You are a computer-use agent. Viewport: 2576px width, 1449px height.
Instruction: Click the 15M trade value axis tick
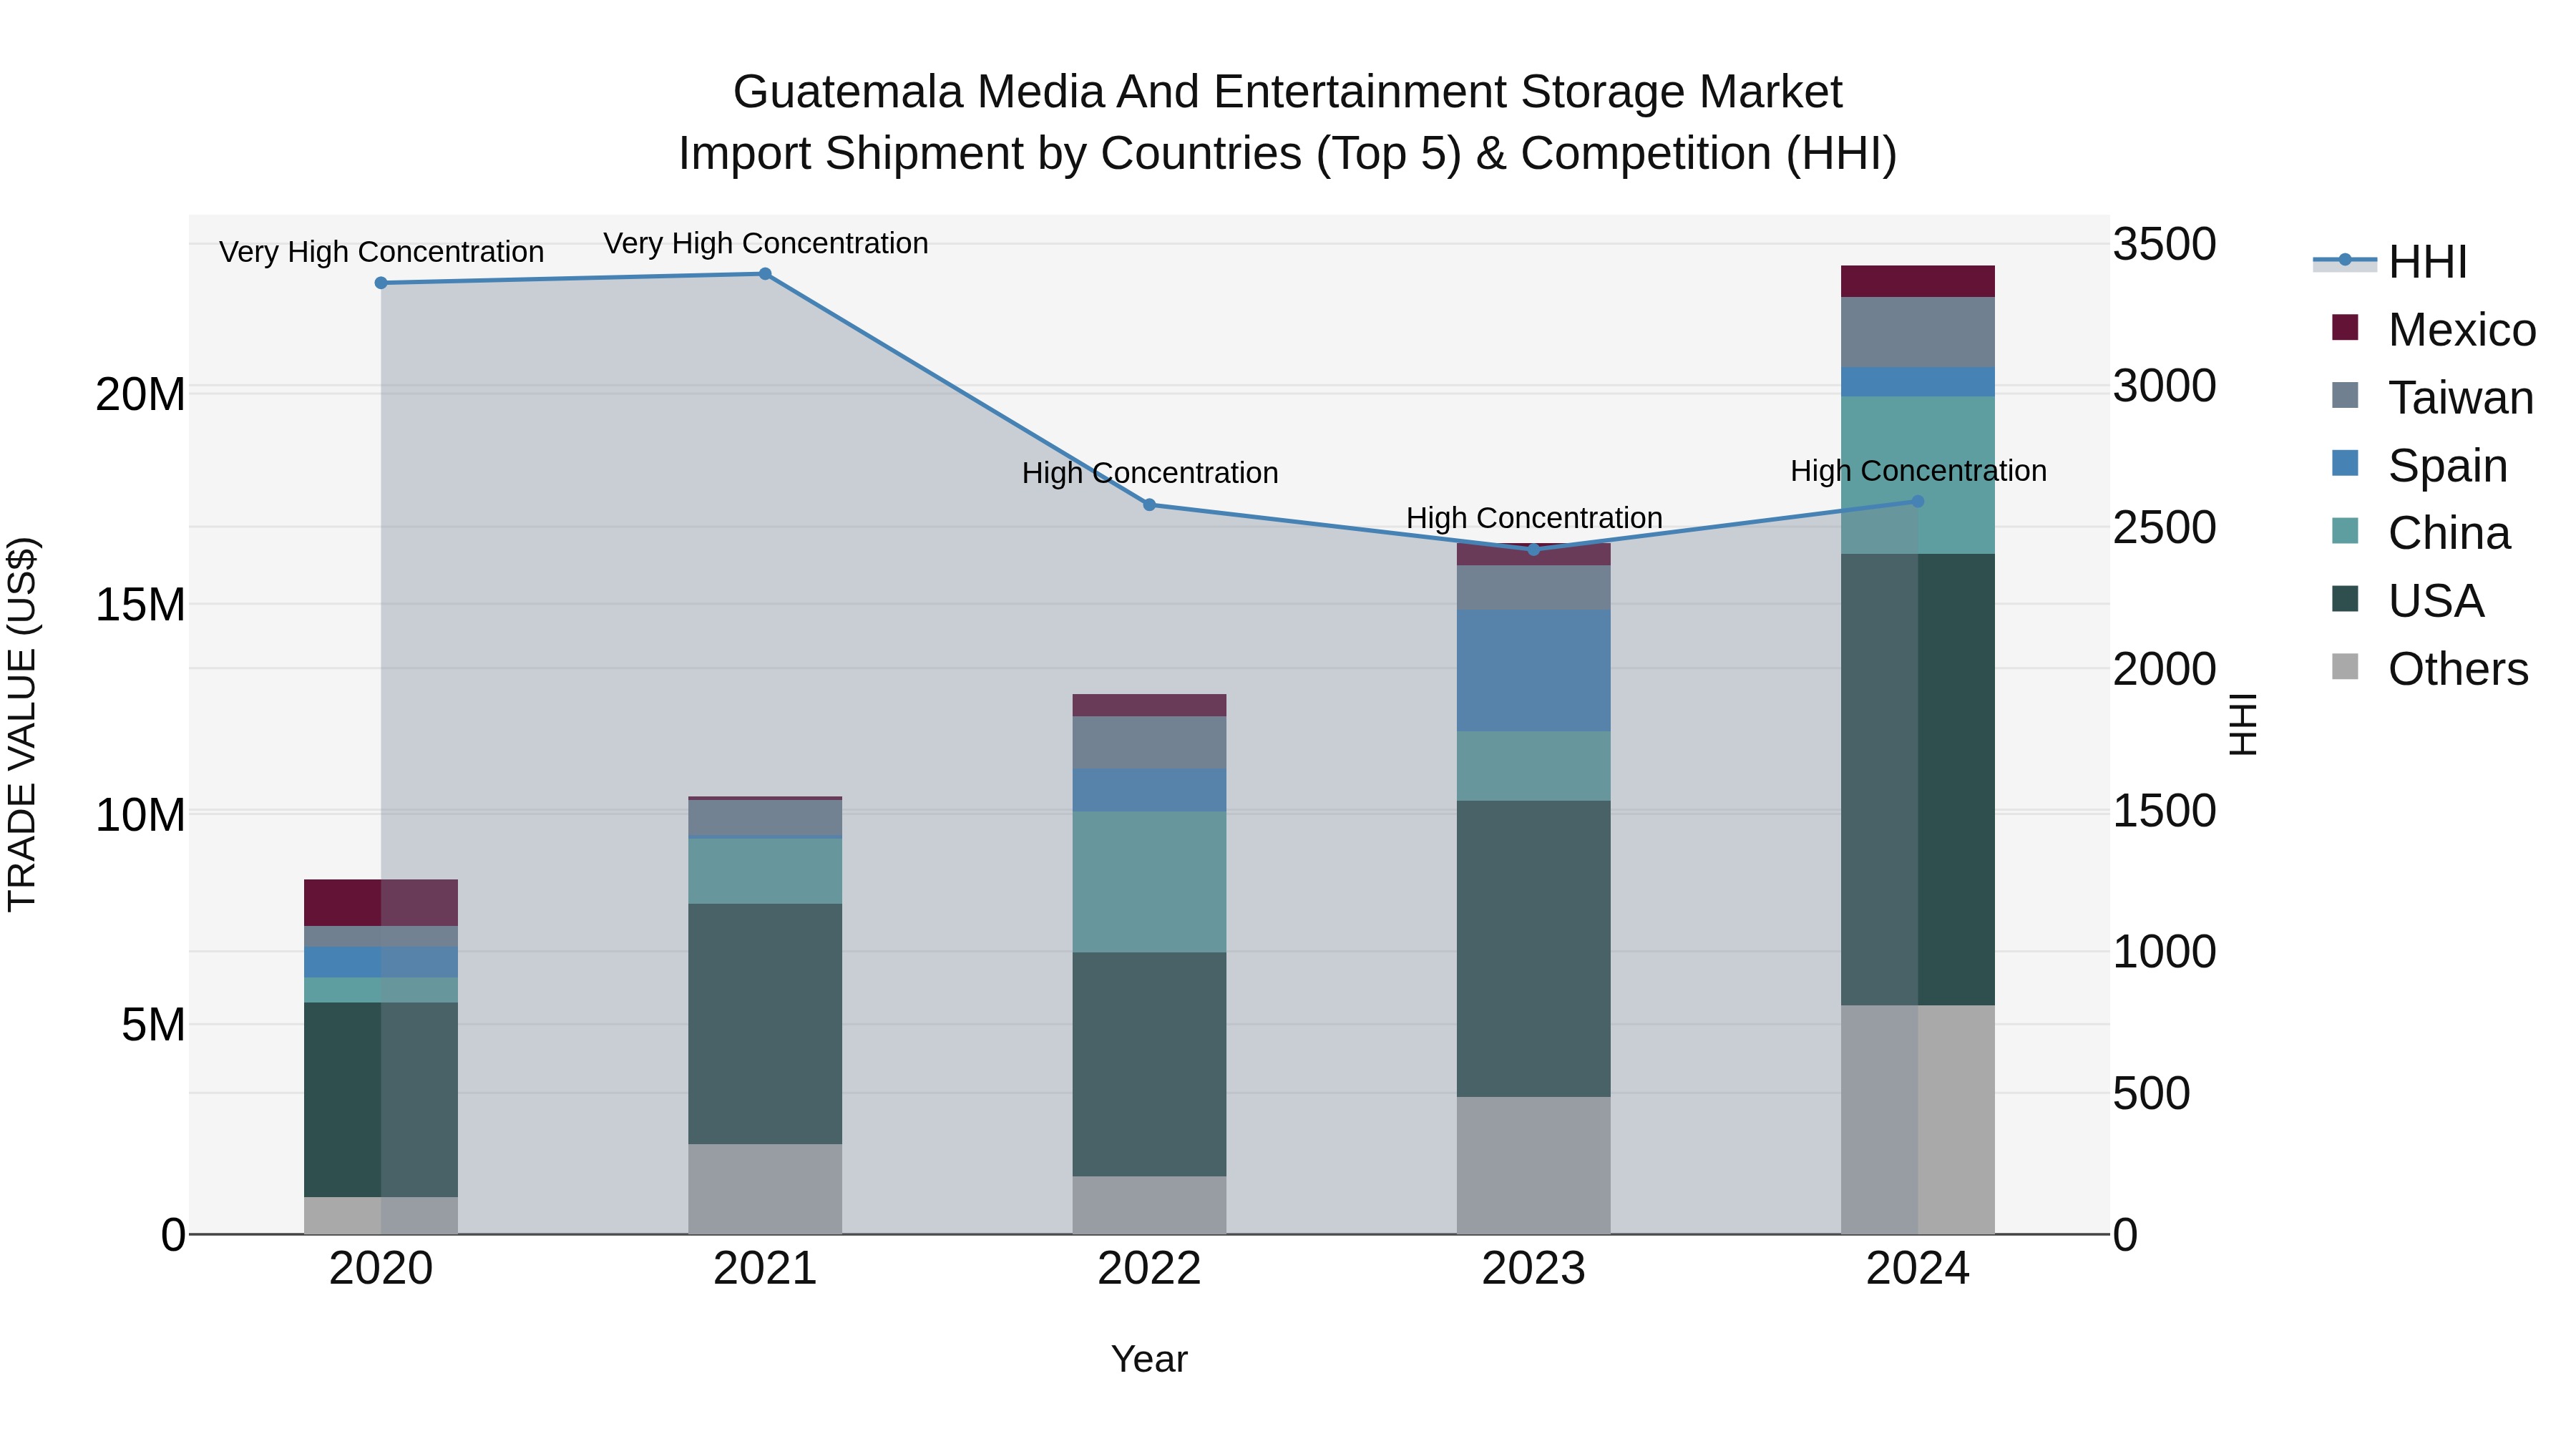pyautogui.click(x=140, y=605)
